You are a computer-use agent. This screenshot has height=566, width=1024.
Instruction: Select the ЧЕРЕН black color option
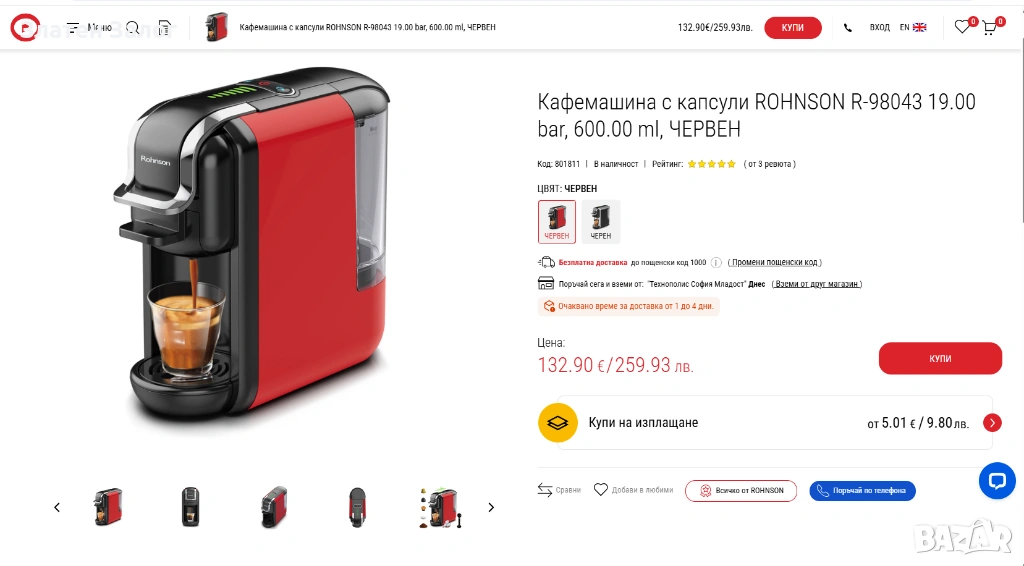(x=600, y=221)
